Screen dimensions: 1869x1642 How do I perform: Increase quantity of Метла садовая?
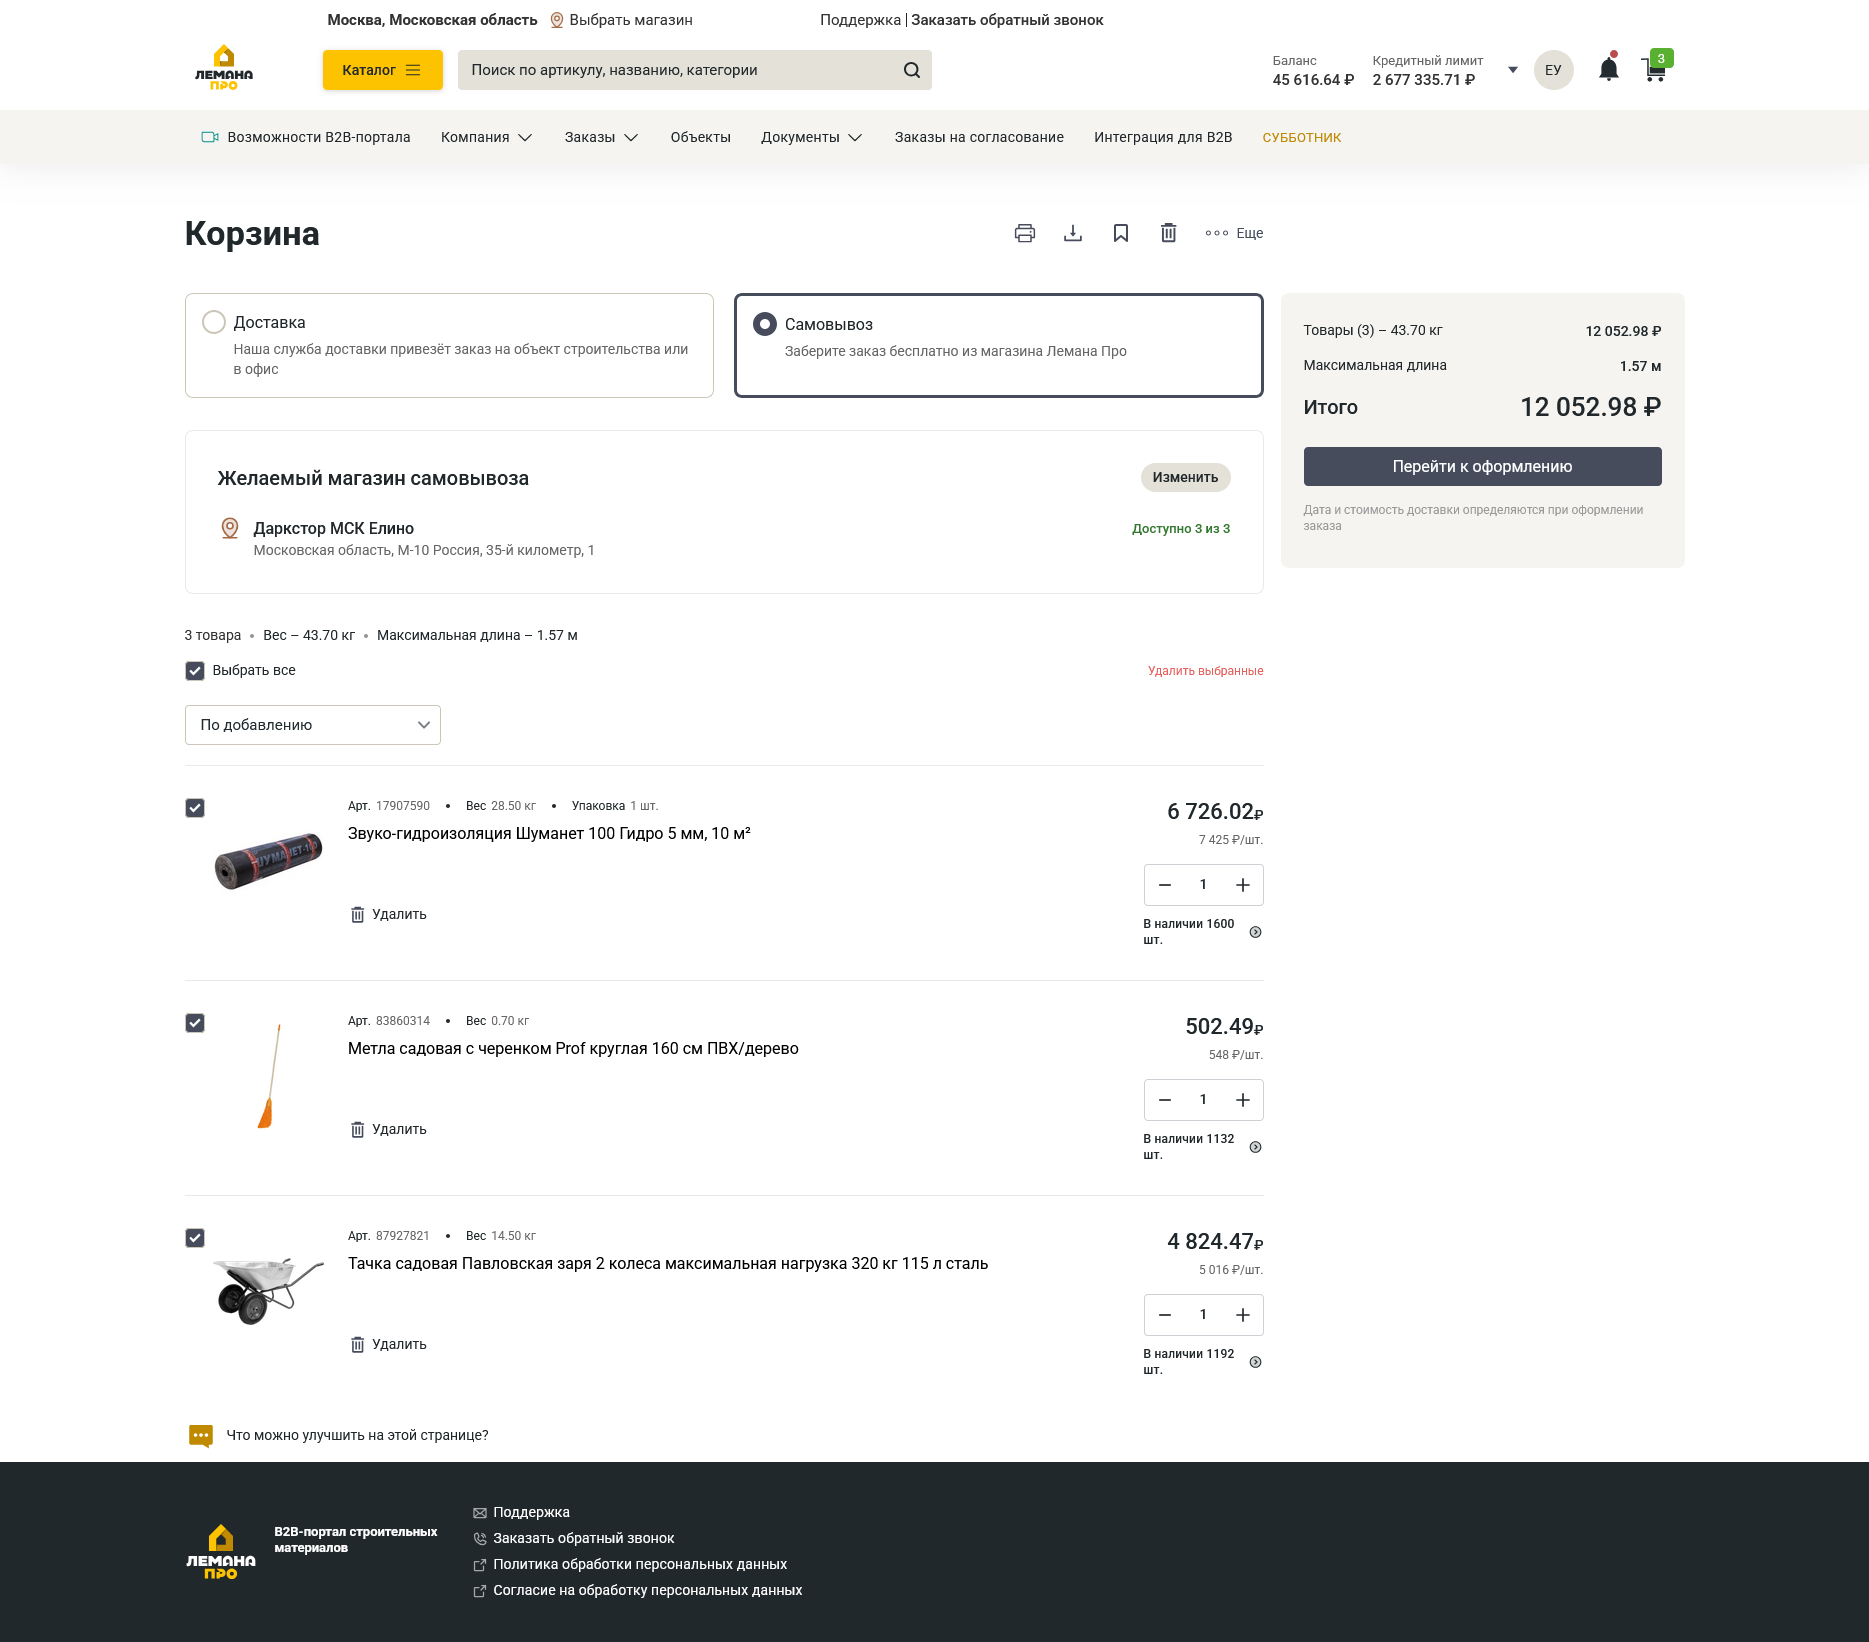pos(1242,1100)
